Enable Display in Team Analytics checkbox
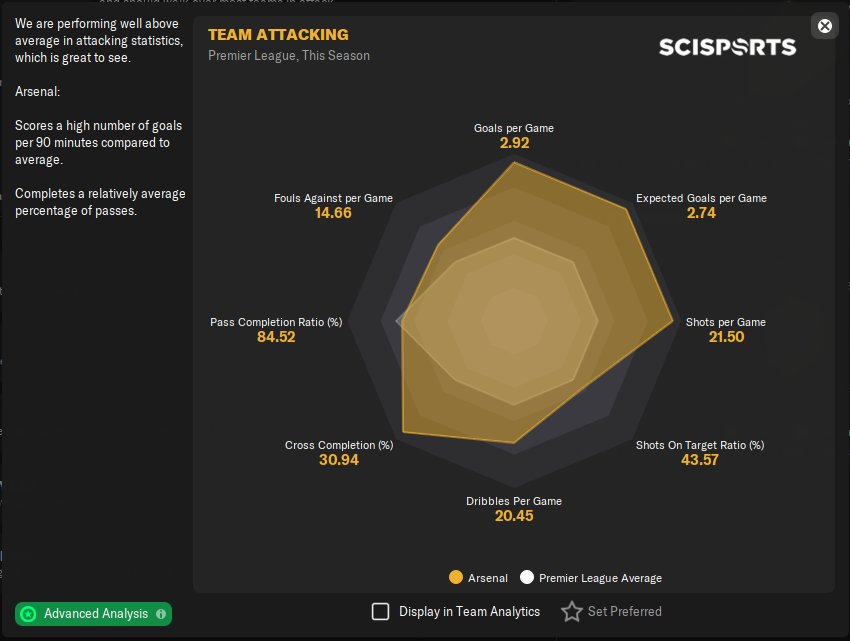The height and width of the screenshot is (641, 850). tap(380, 611)
